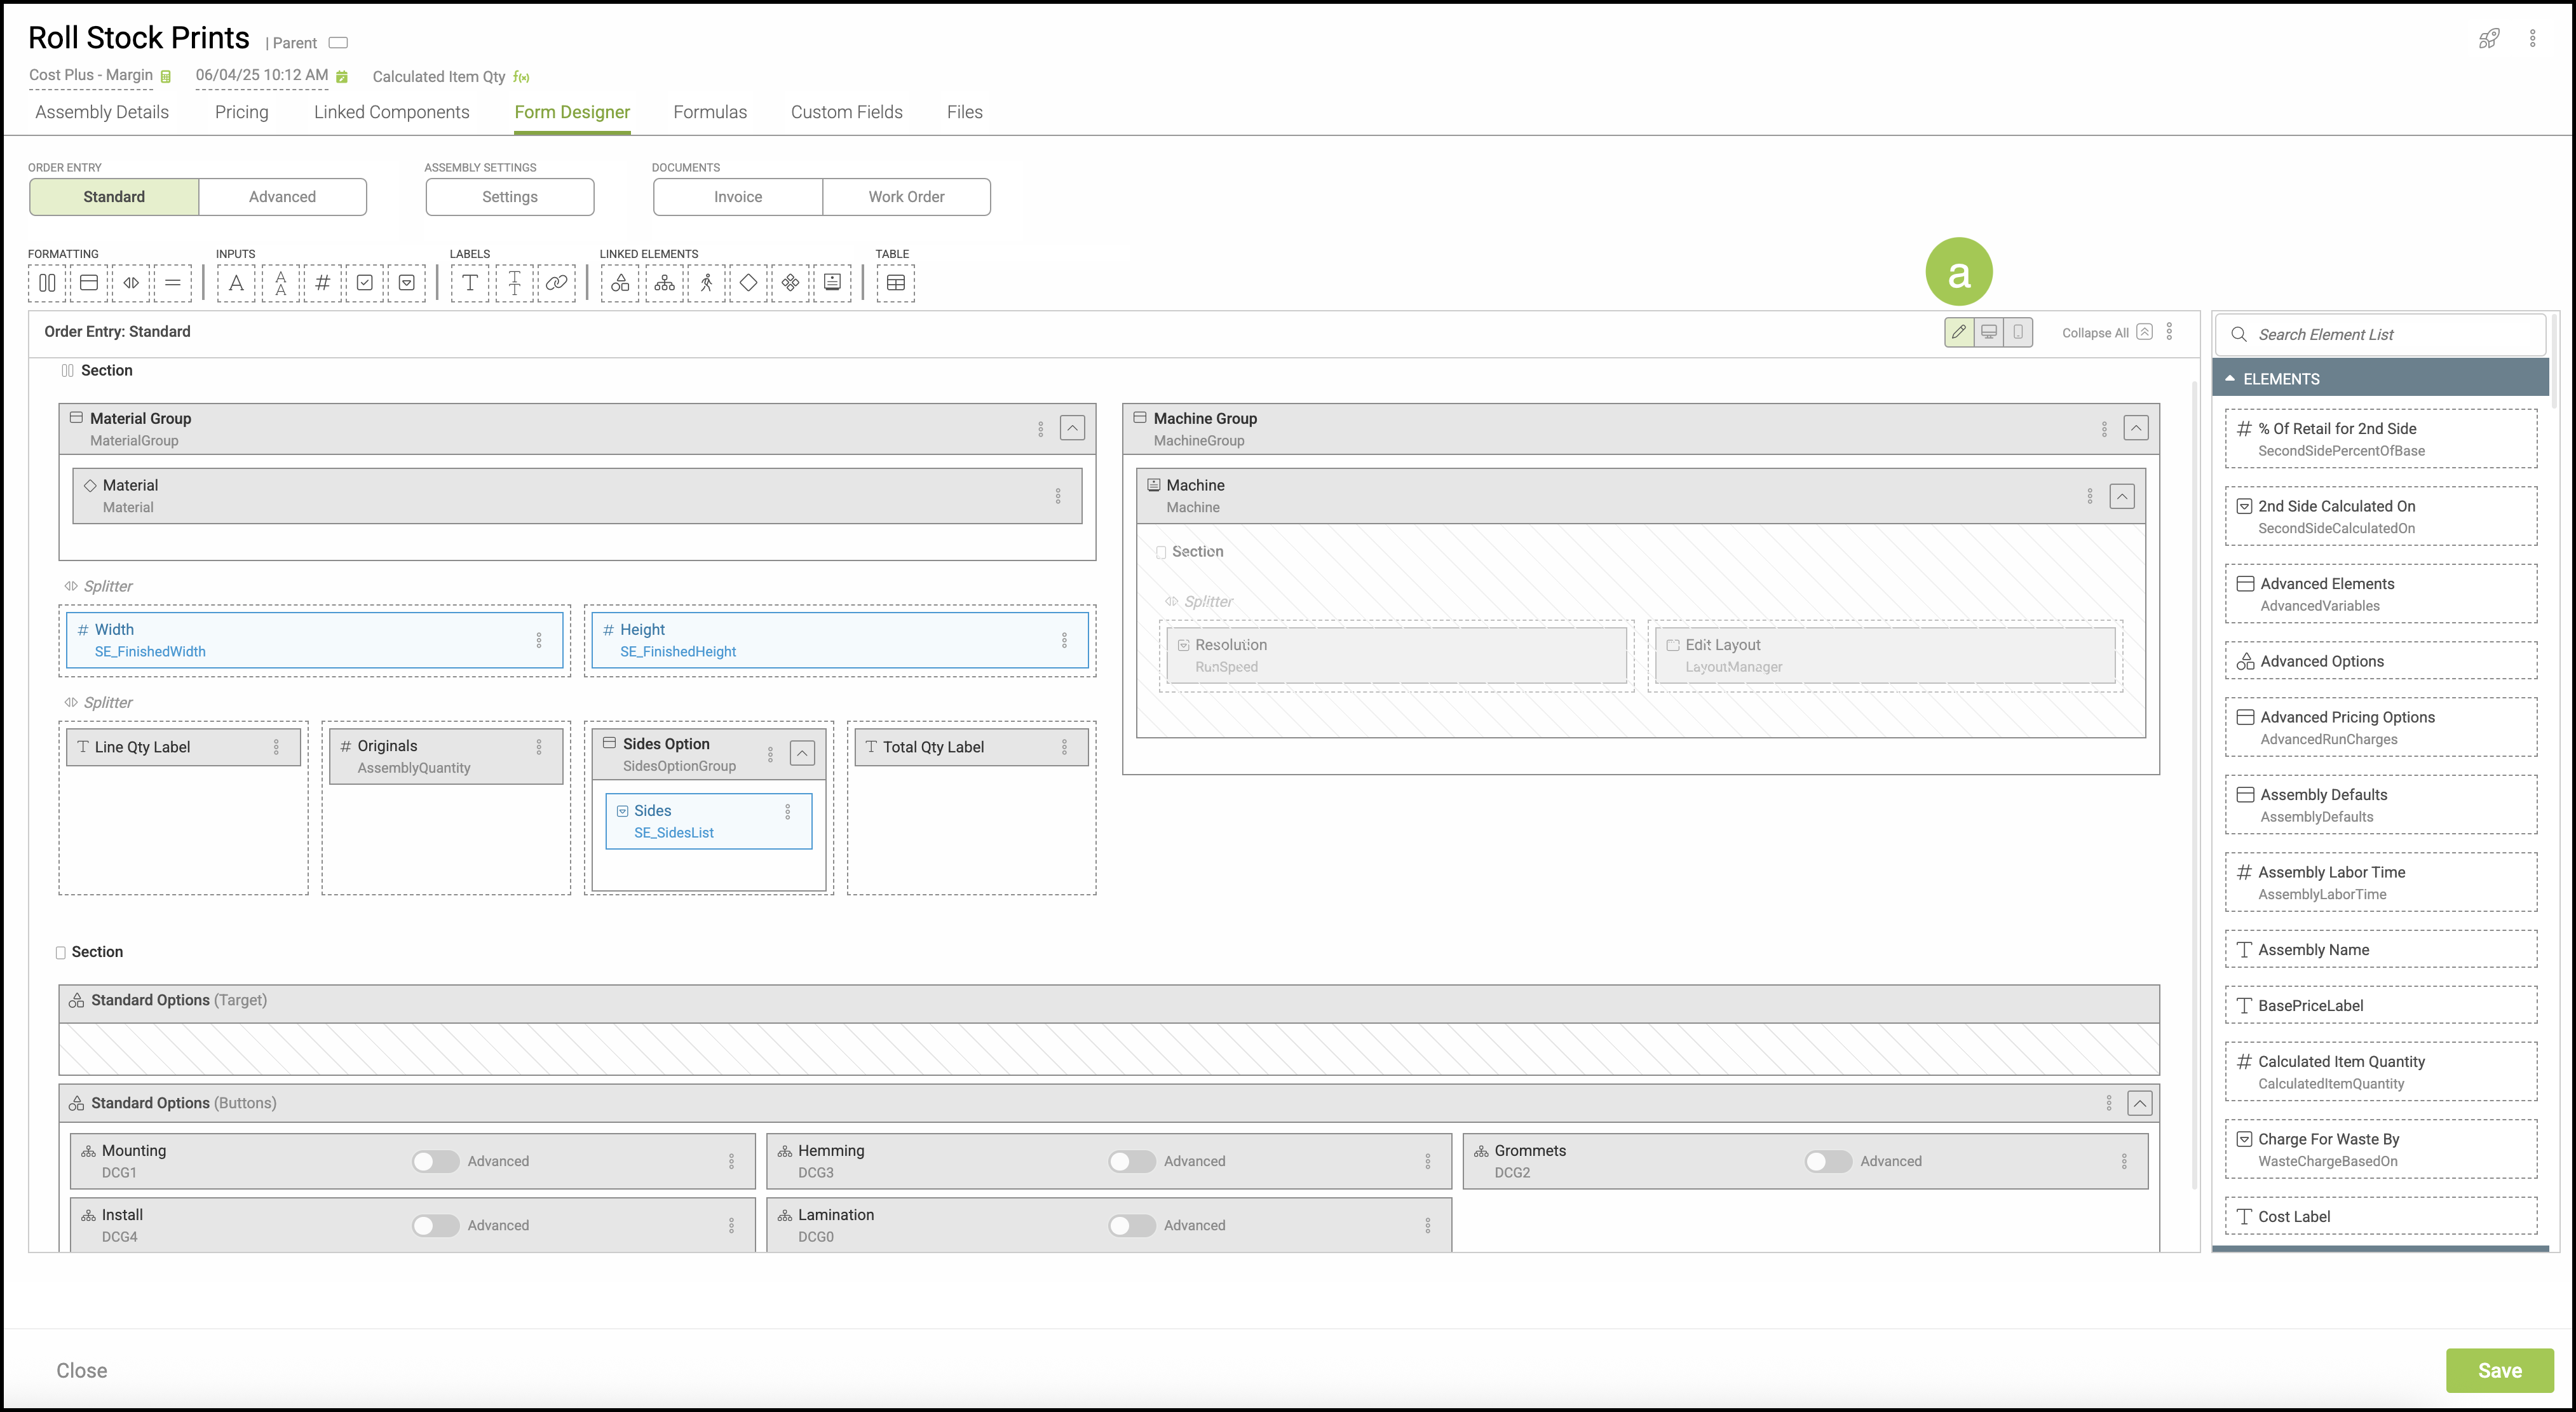Select the URL link label icon
The width and height of the screenshot is (2576, 1412).
pos(556,283)
